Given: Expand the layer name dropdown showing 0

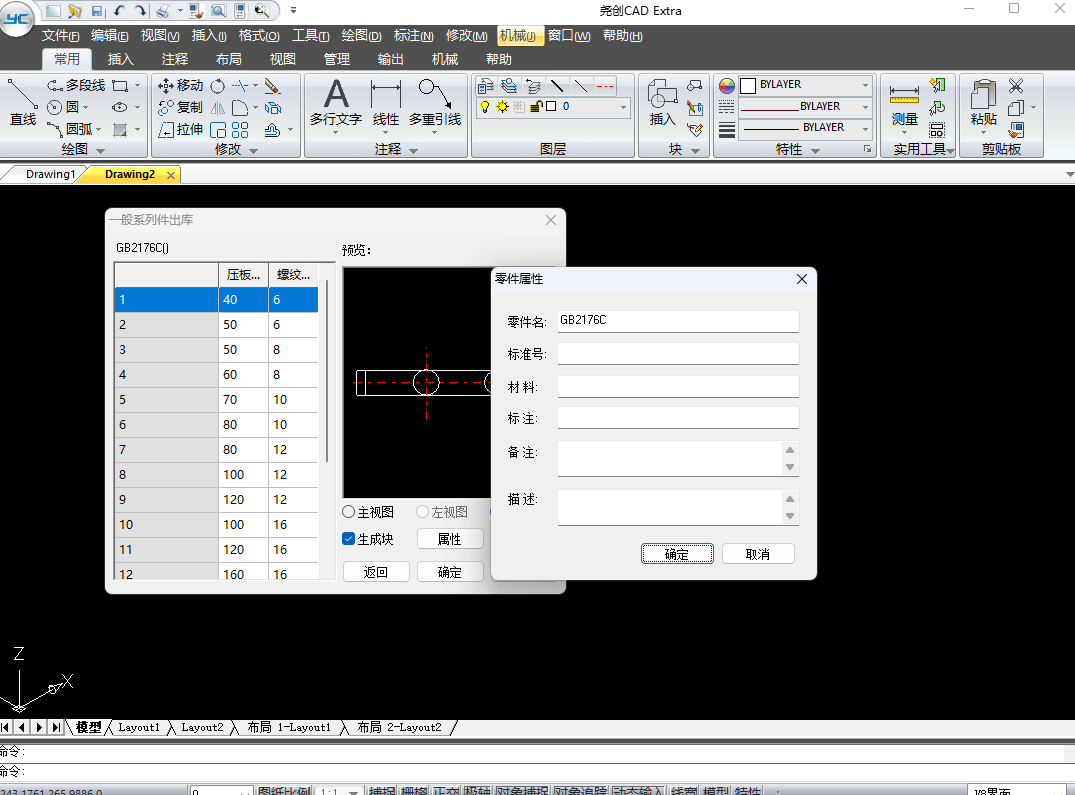Looking at the screenshot, I should coord(624,107).
